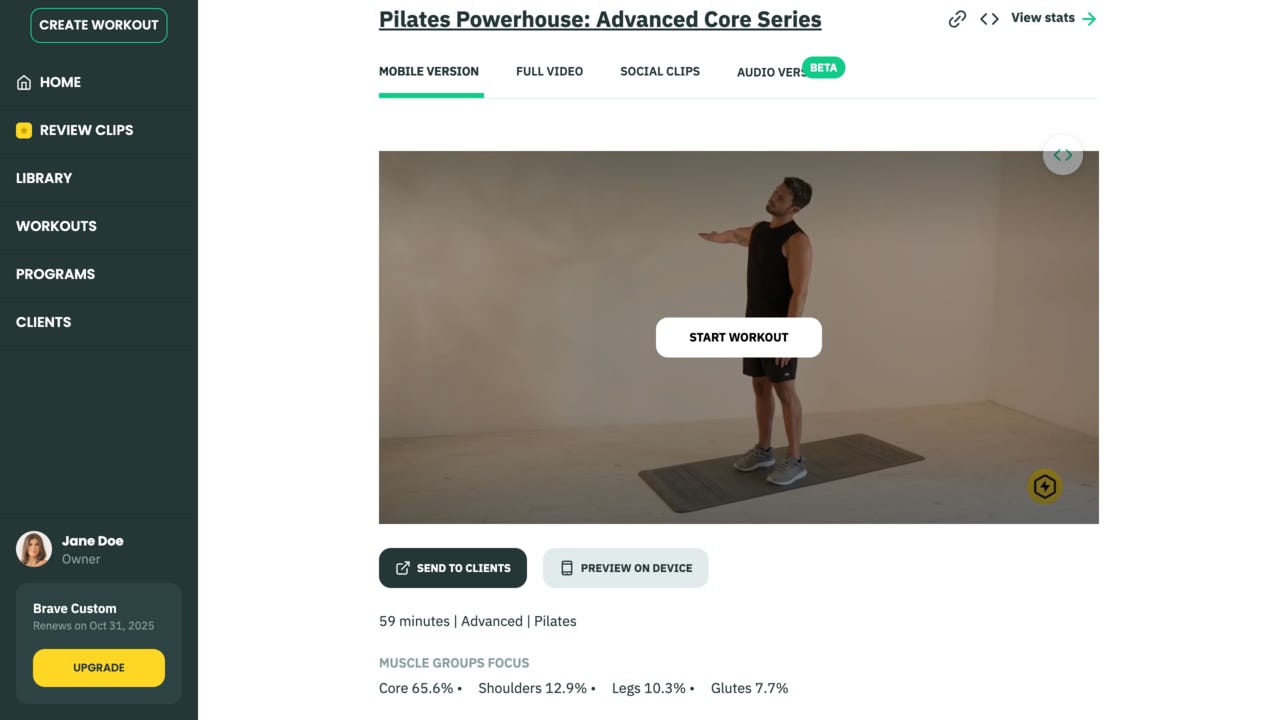
Task: Click the round code icon on the video
Action: pos(1062,155)
